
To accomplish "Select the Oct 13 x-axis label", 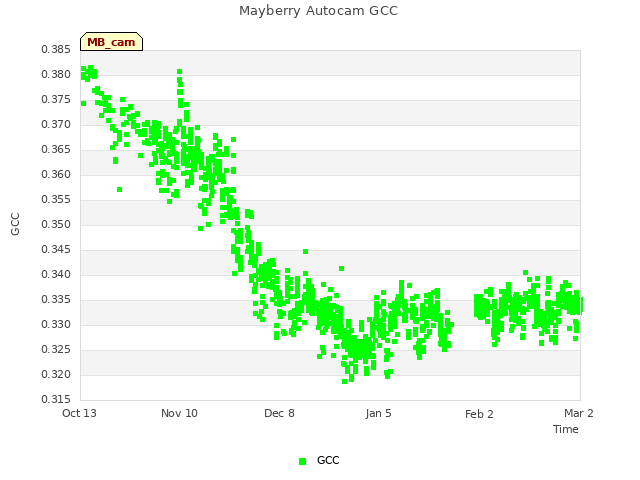I will (x=79, y=413).
